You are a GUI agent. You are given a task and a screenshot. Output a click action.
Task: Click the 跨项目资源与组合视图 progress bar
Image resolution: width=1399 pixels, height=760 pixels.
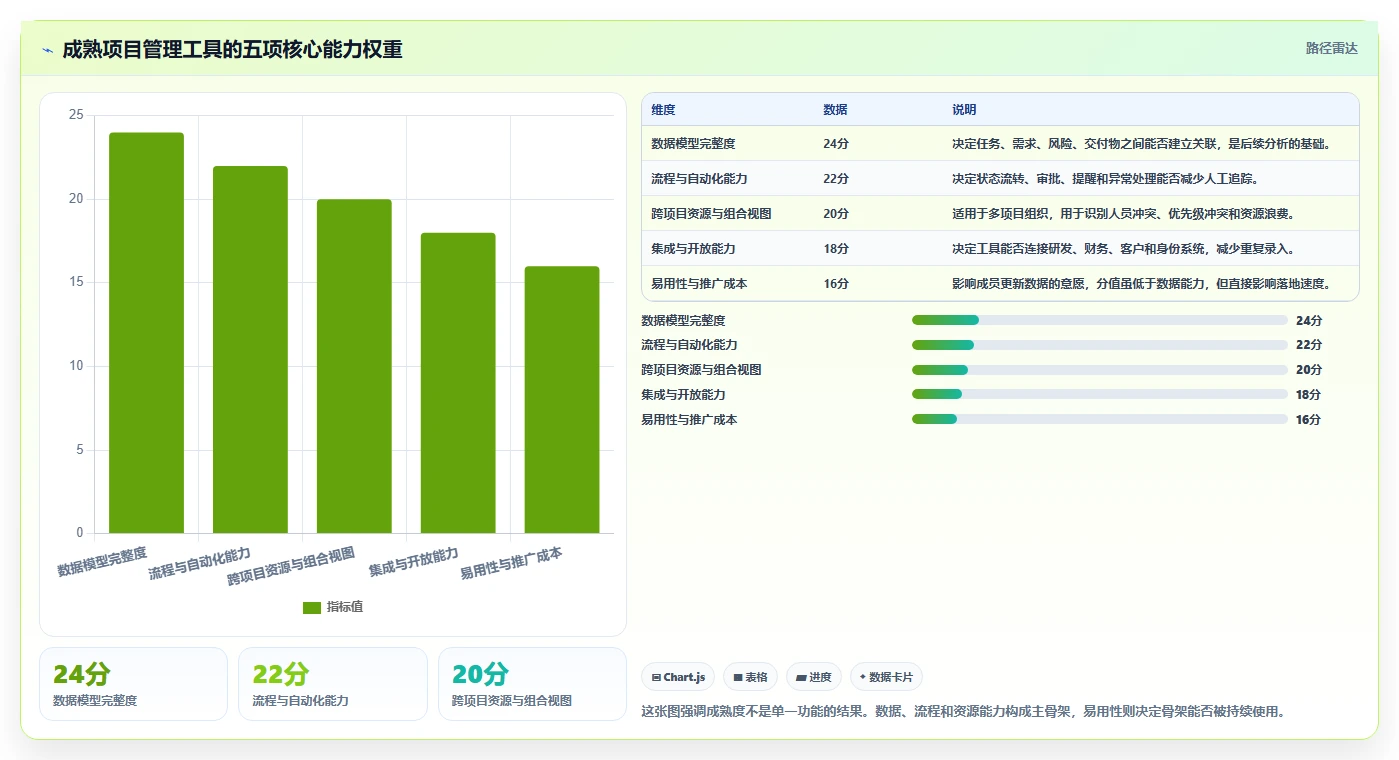click(x=1099, y=370)
